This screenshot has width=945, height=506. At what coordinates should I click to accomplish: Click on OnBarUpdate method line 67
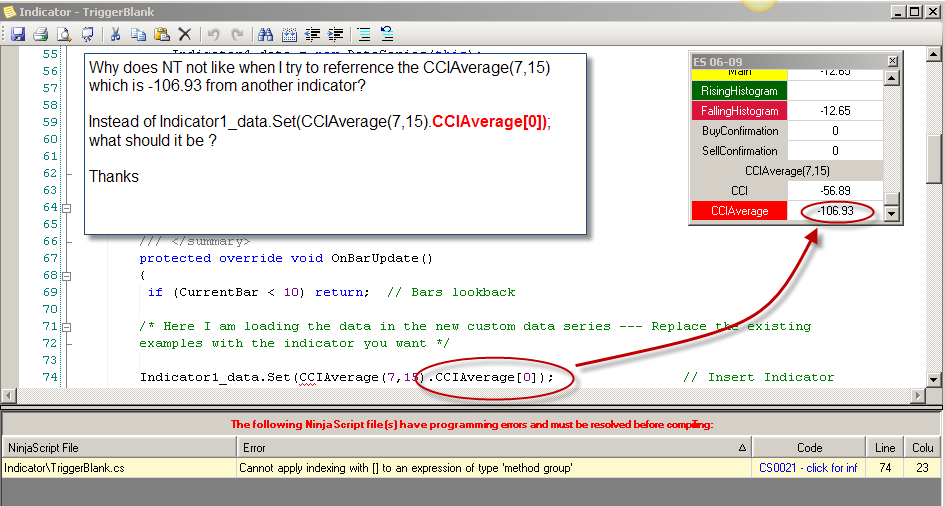[x=286, y=258]
